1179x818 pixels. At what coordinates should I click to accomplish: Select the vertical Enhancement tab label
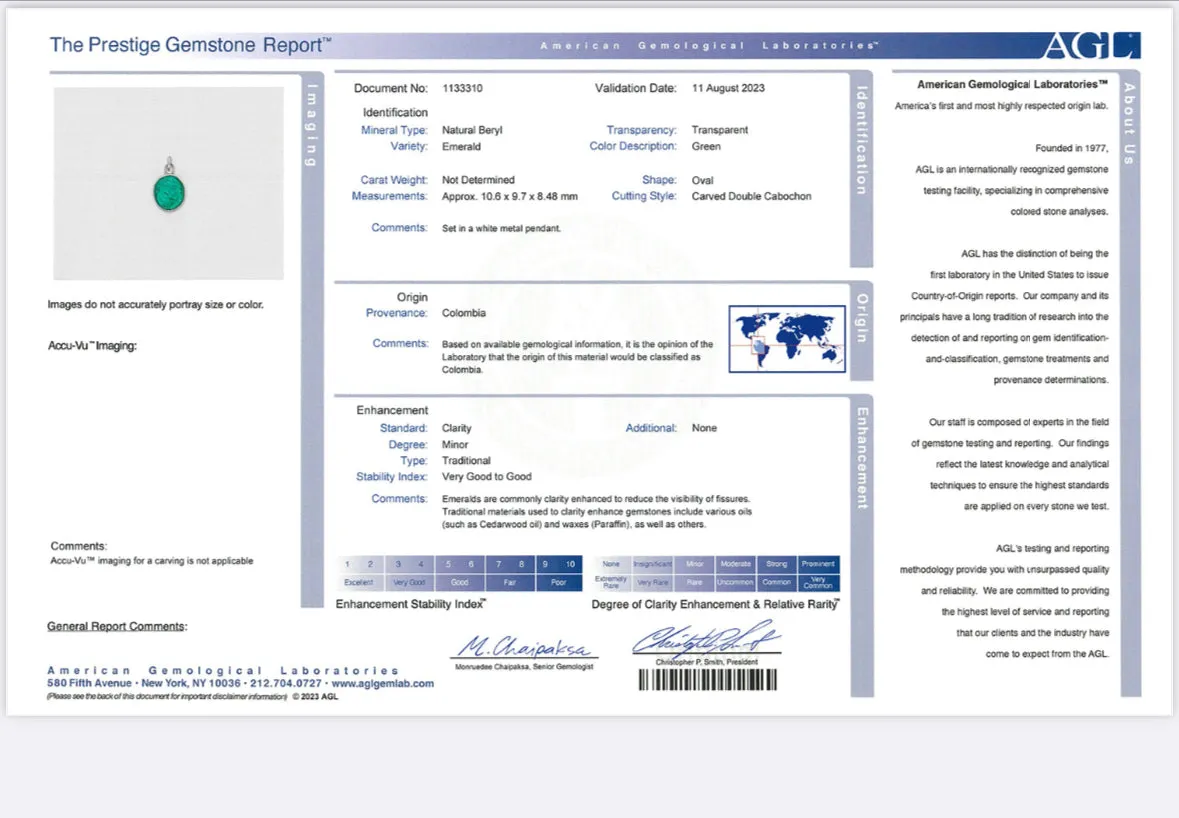(862, 458)
